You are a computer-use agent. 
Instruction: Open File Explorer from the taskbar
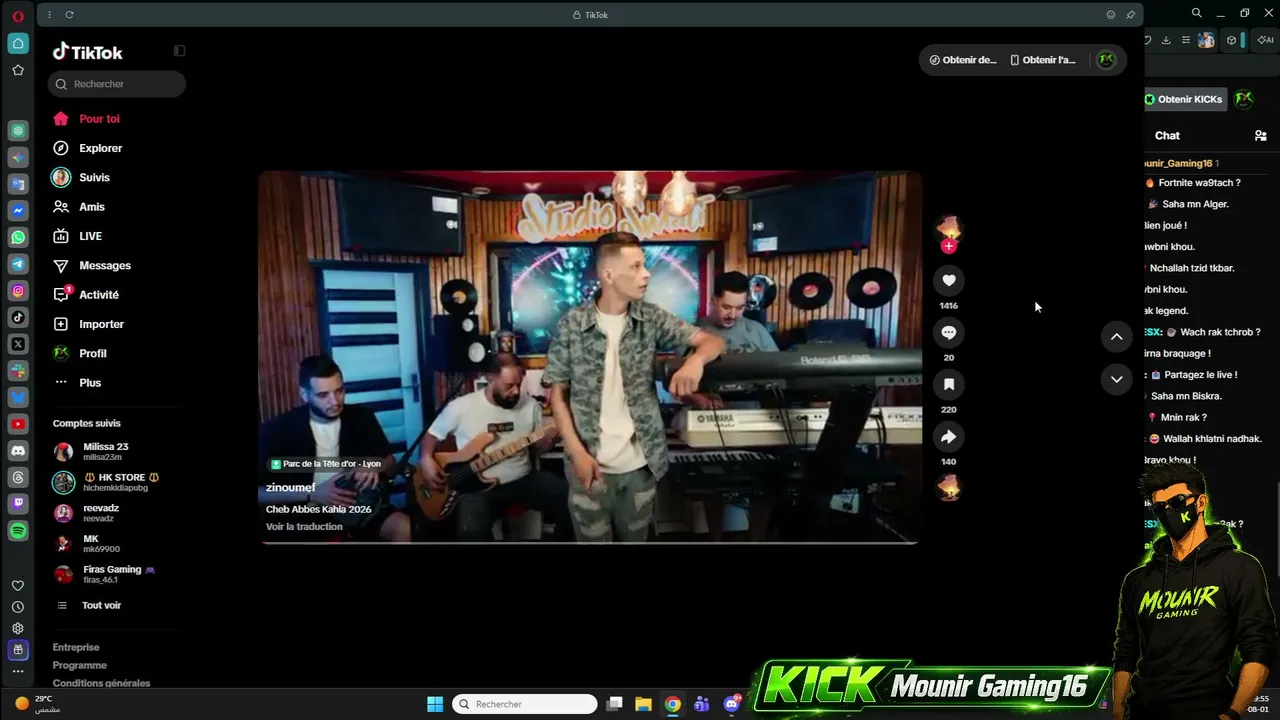coord(643,704)
